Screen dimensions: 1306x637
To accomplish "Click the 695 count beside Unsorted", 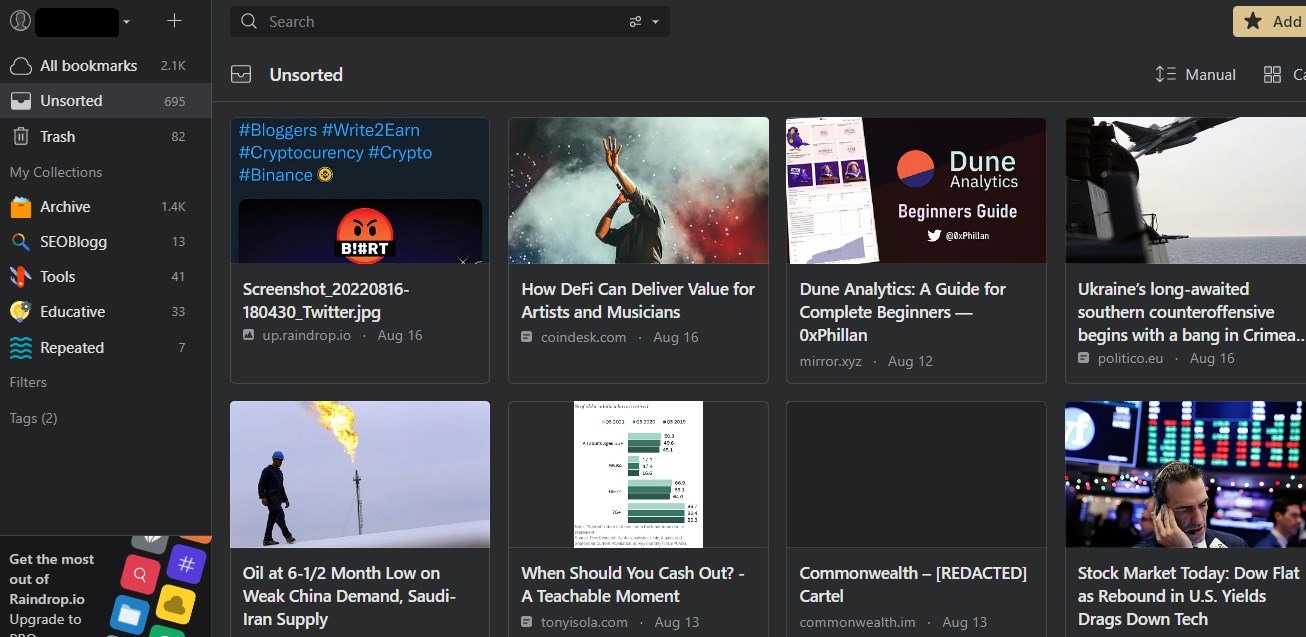I will click(175, 101).
